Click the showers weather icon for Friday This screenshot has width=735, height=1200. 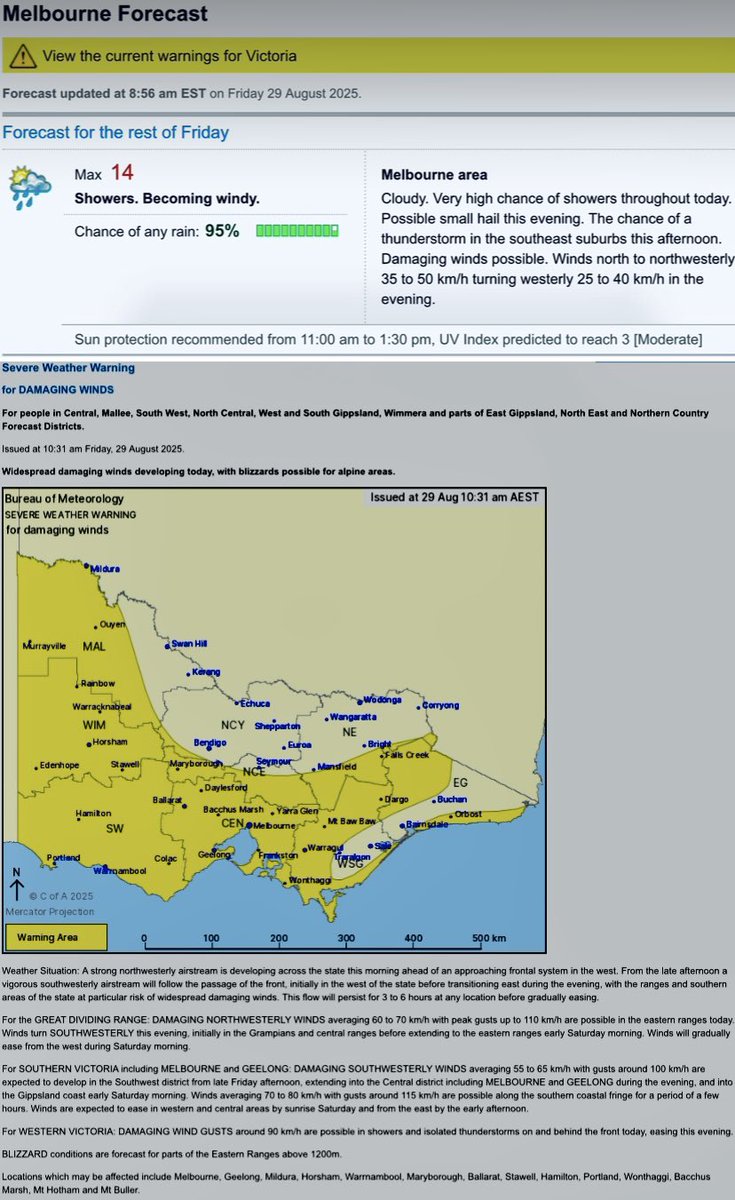pyautogui.click(x=29, y=187)
